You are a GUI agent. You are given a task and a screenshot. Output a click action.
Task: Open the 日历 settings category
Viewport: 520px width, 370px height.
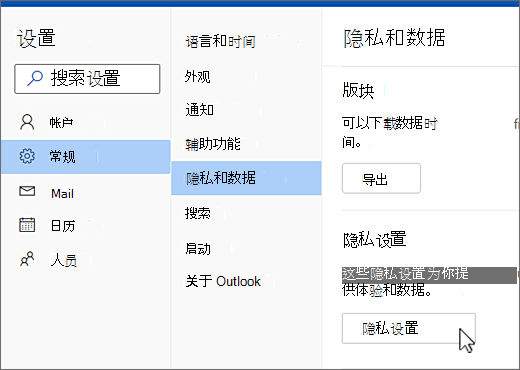pos(85,226)
